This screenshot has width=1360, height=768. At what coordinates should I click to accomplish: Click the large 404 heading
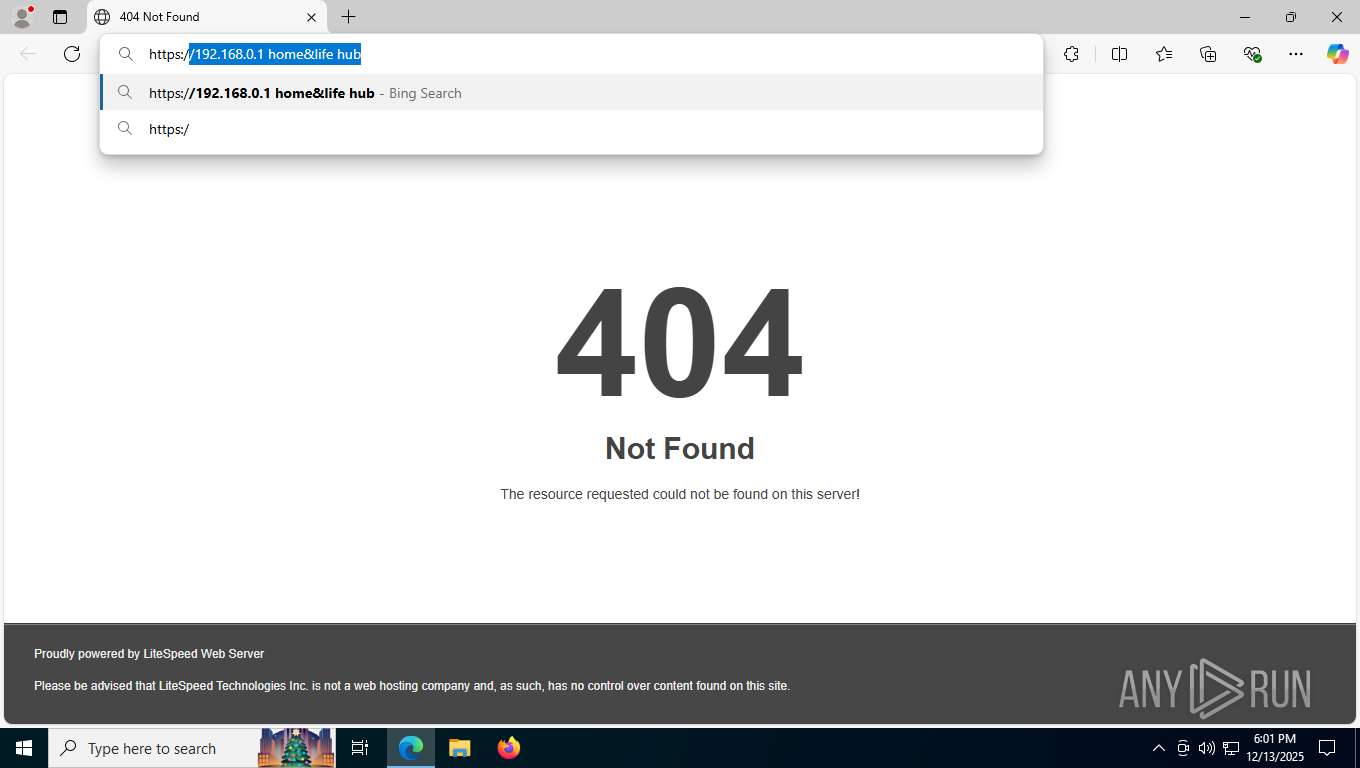(x=680, y=344)
